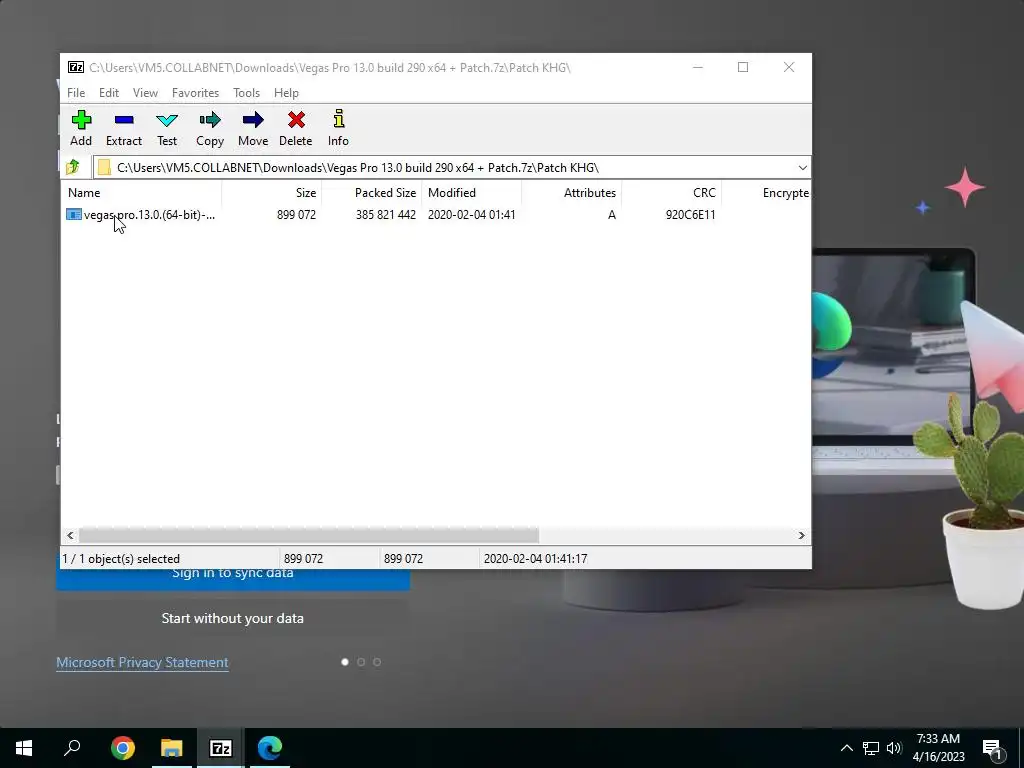Image resolution: width=1024 pixels, height=768 pixels.
Task: Click the 920C6E11 CRC value
Action: click(690, 214)
